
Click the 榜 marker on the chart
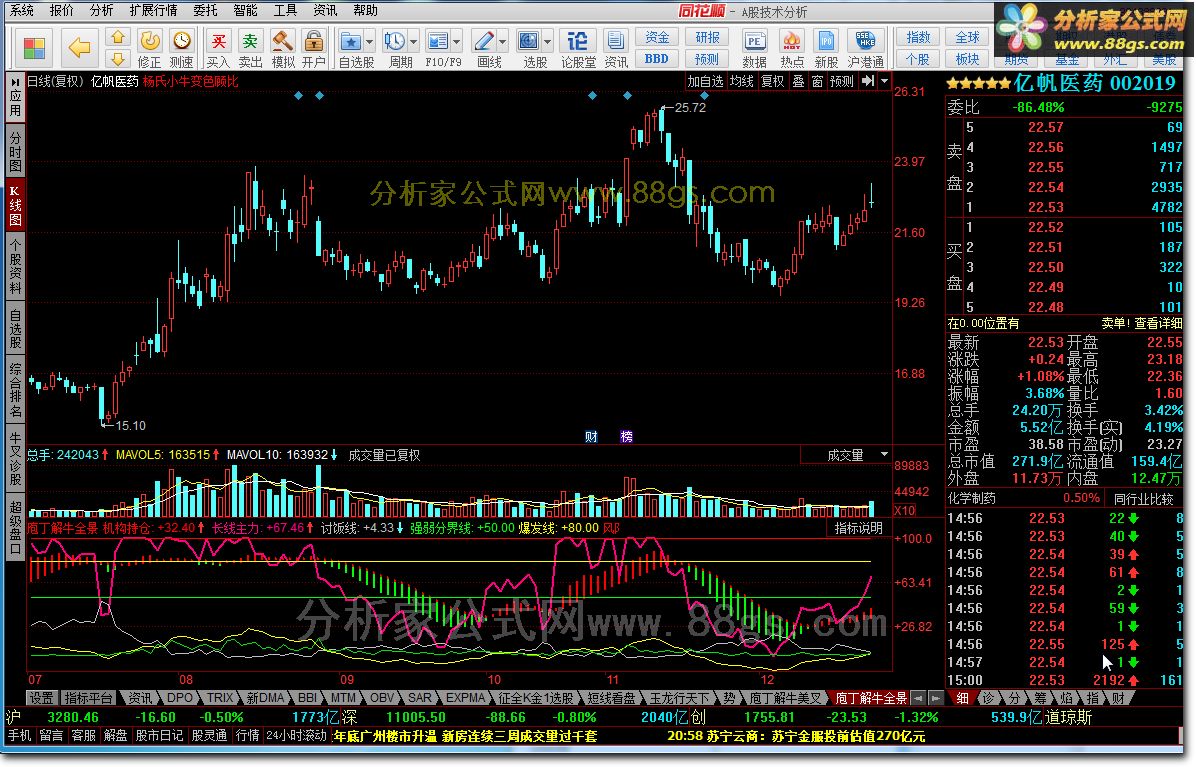[626, 436]
